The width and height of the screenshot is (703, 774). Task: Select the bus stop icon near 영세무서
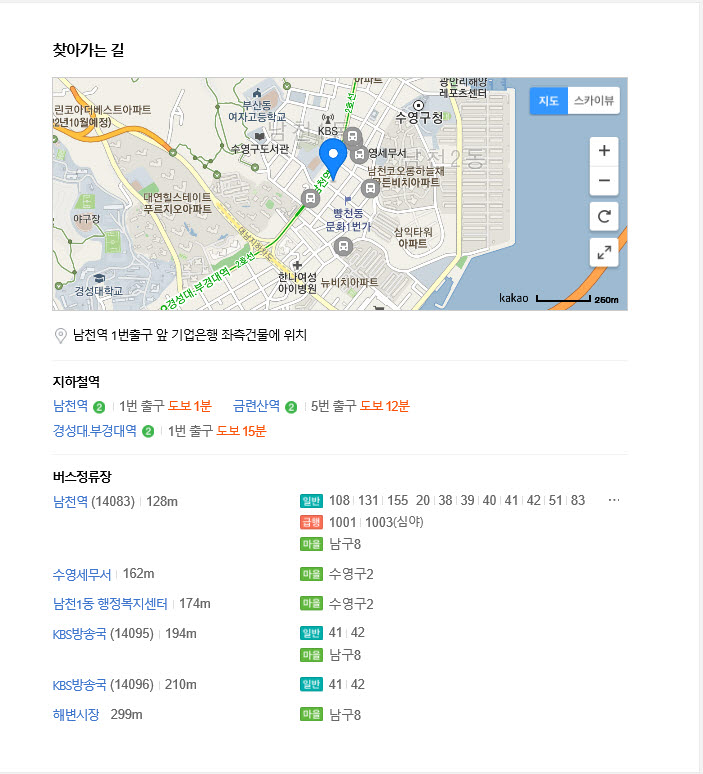359,155
